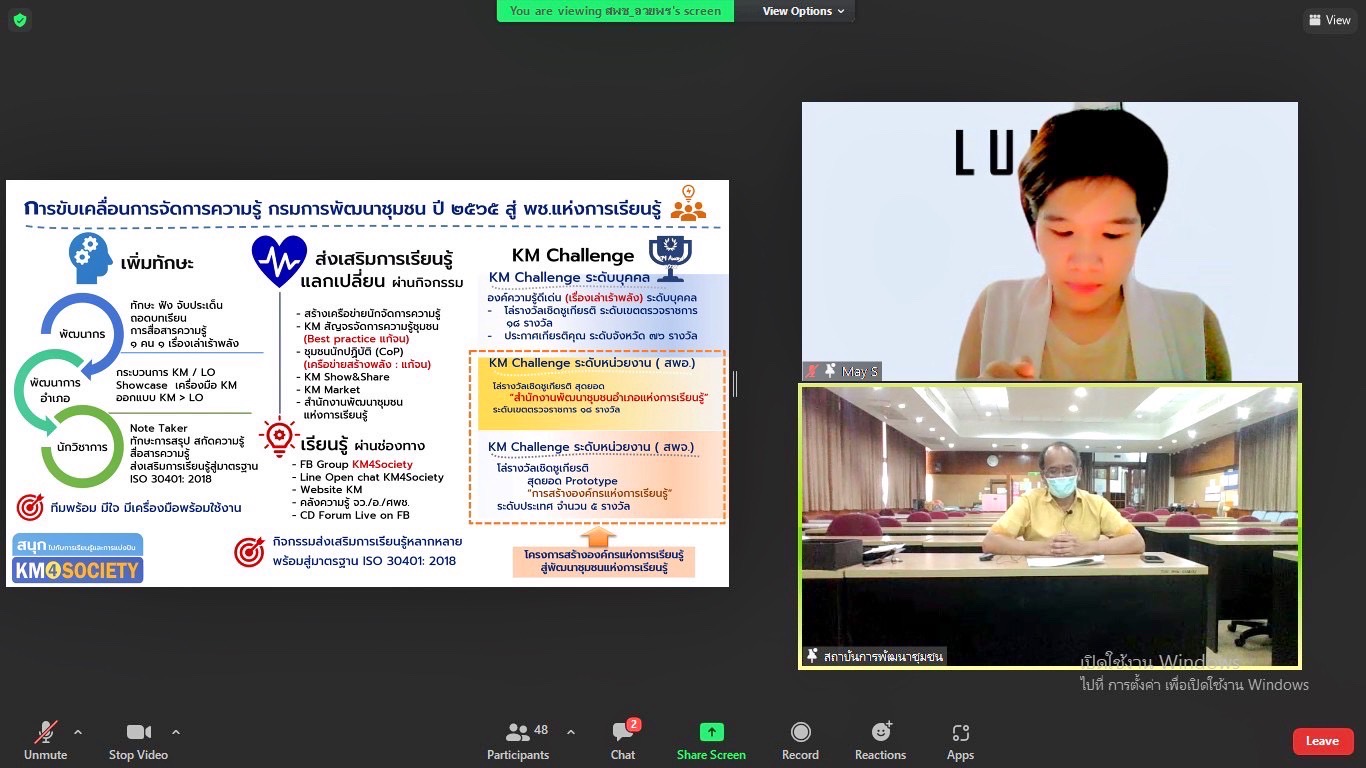This screenshot has width=1366, height=768.
Task: Open the View Options menu
Action: pos(803,11)
